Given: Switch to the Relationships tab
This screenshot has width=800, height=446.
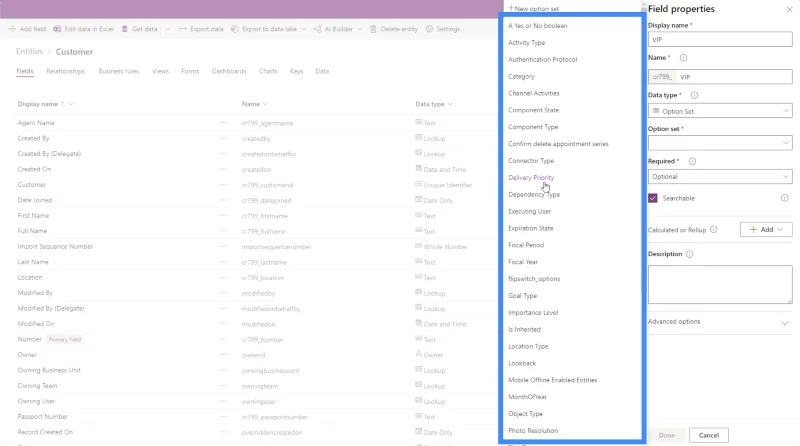Looking at the screenshot, I should [x=65, y=71].
